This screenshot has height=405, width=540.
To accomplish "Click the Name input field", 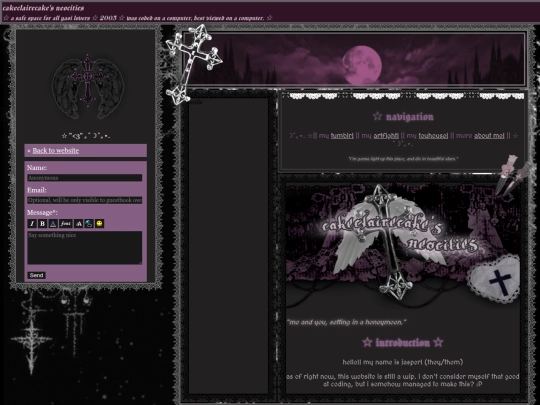I will pos(85,178).
